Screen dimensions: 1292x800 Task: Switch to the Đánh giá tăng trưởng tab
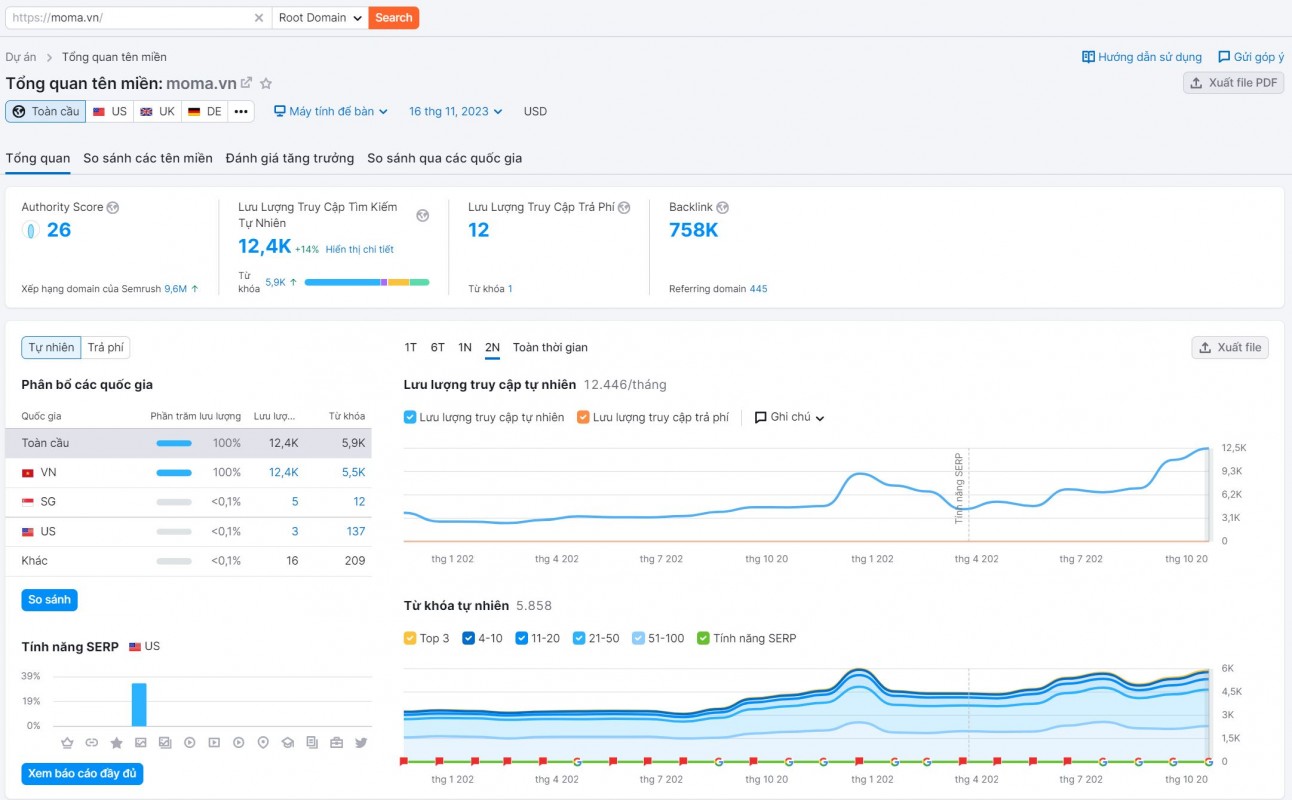coord(290,158)
